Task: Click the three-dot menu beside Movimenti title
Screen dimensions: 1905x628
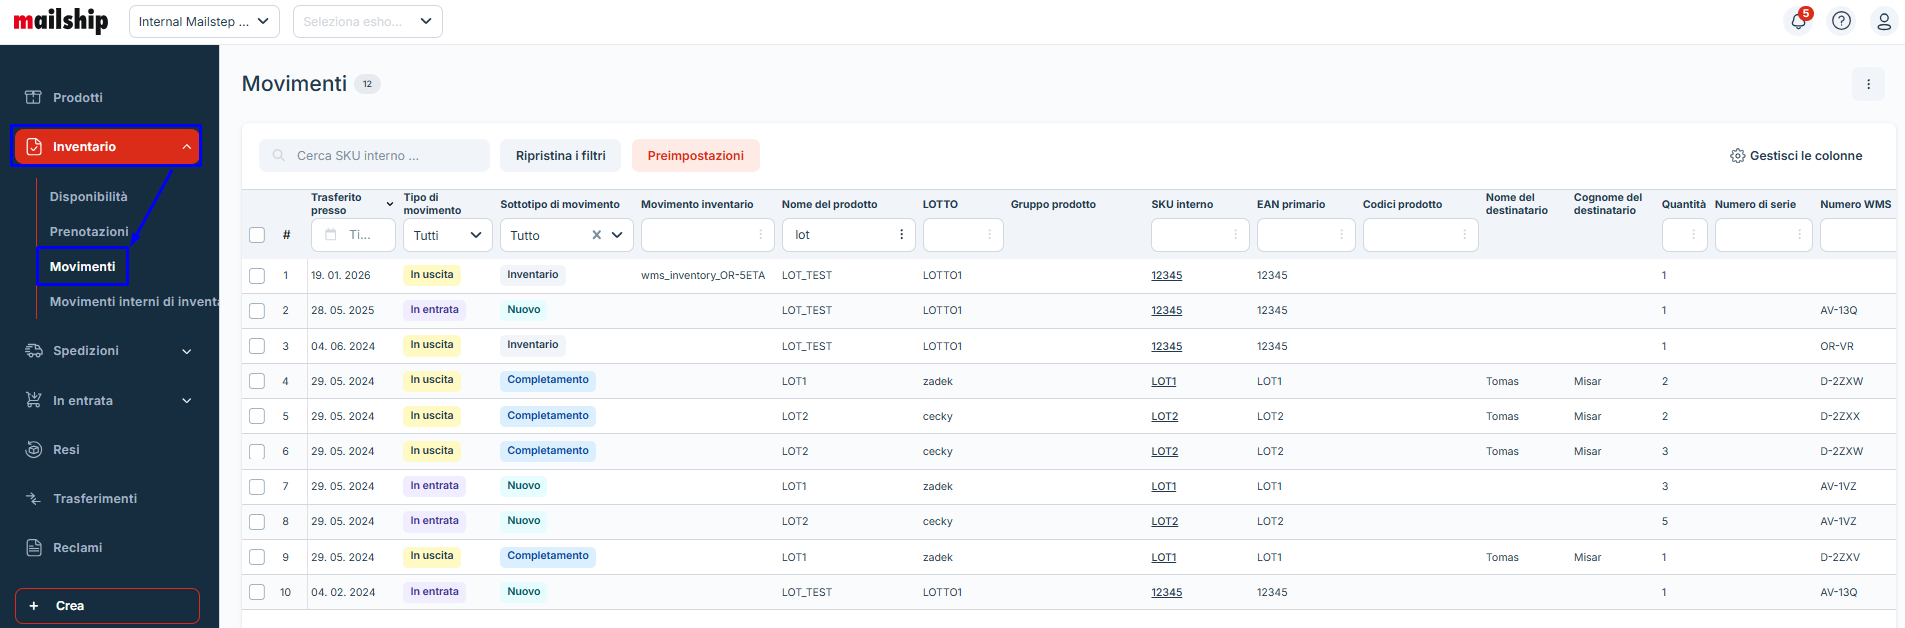Action: tap(1868, 84)
